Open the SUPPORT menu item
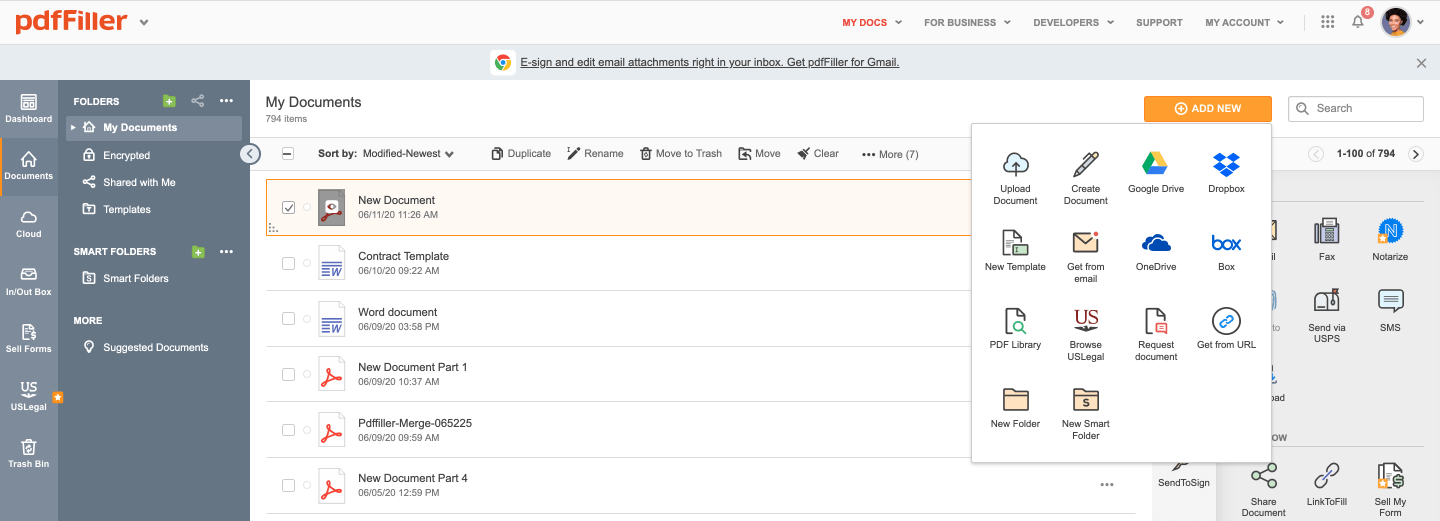 (1159, 22)
